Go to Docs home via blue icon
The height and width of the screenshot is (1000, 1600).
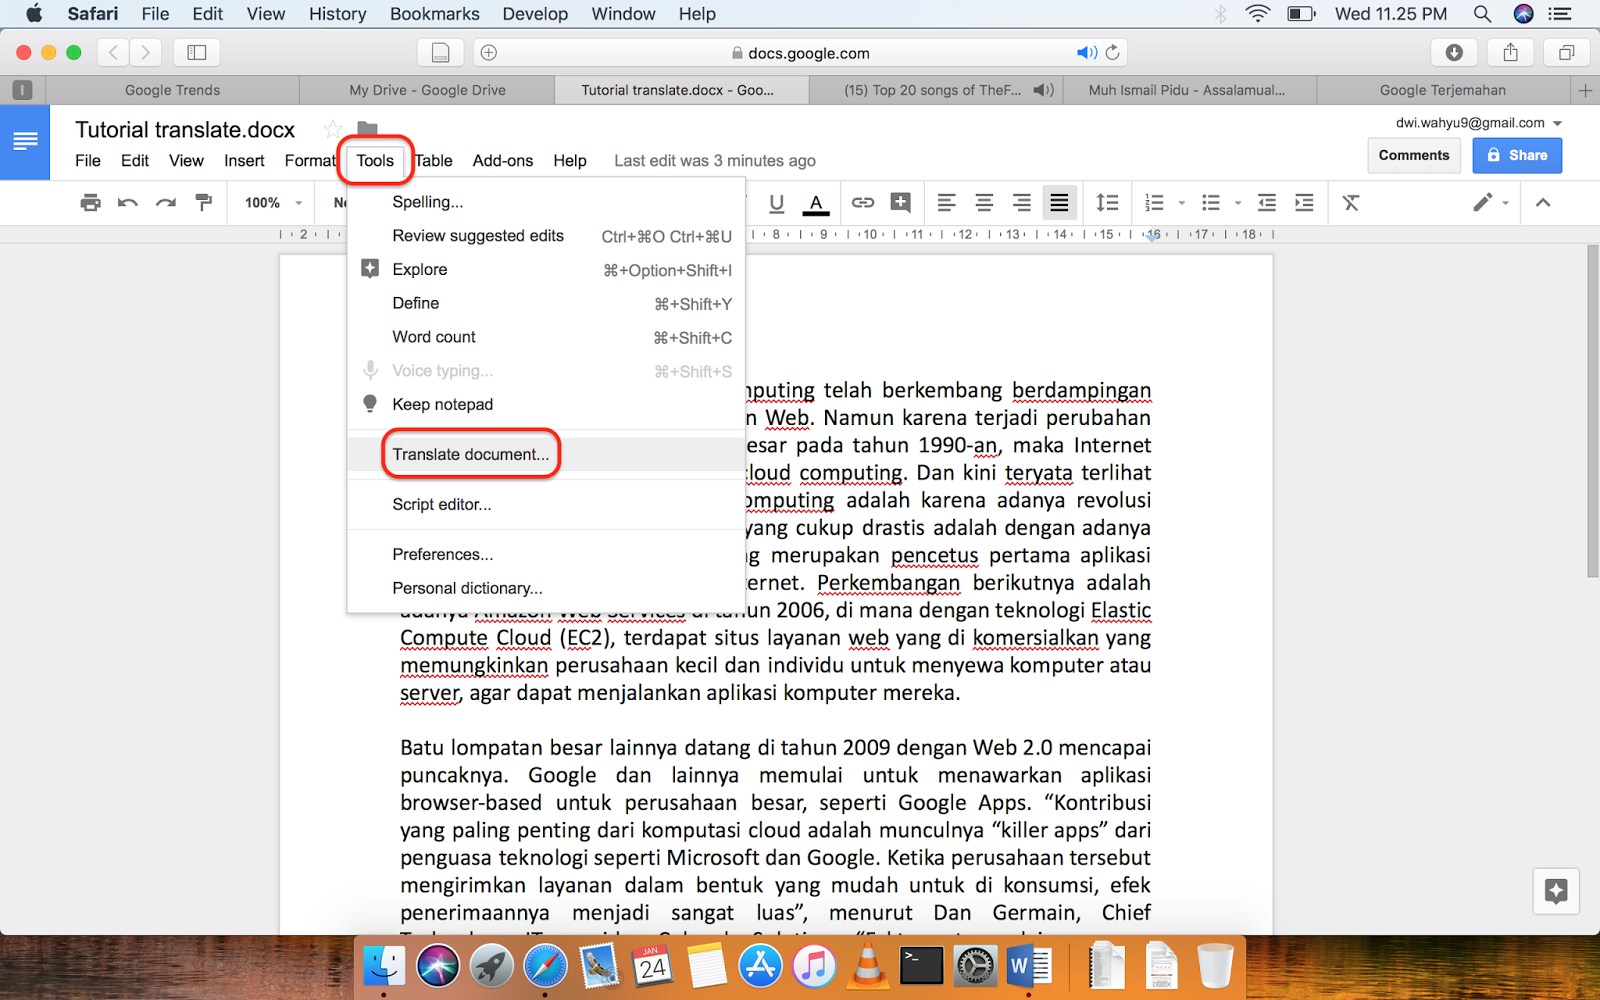25,143
